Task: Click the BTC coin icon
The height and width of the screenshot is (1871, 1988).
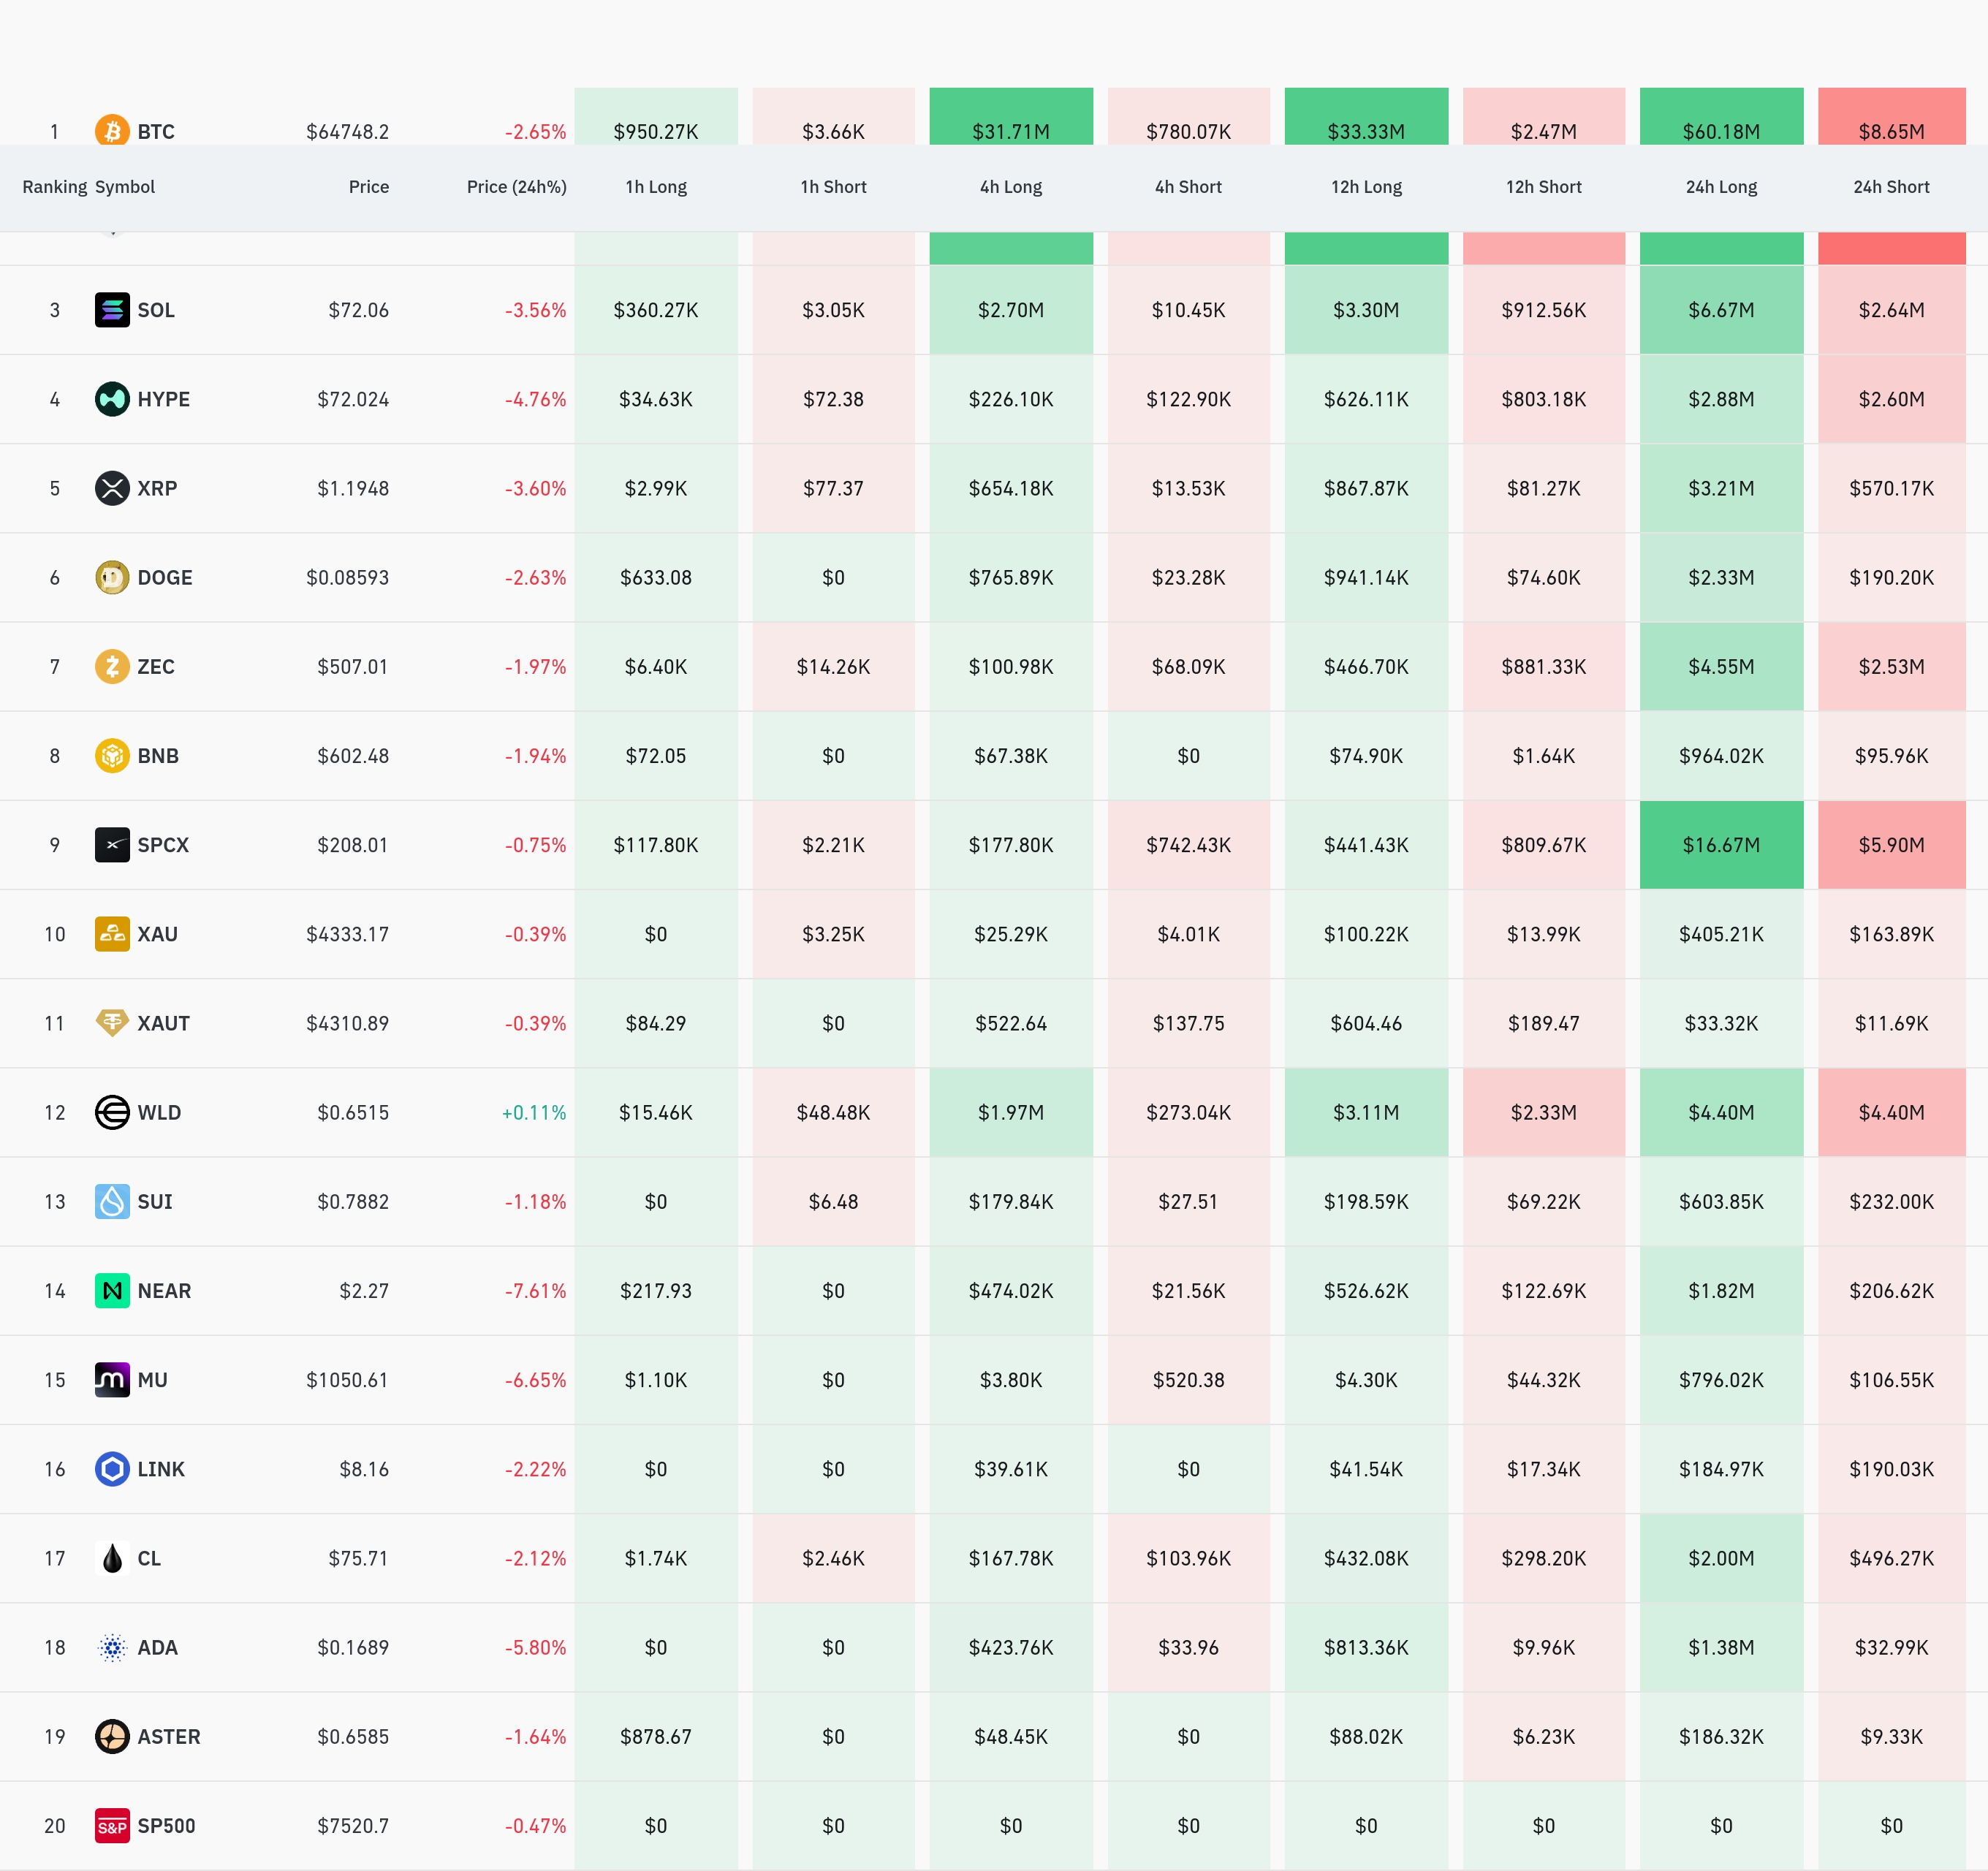Action: 112,130
